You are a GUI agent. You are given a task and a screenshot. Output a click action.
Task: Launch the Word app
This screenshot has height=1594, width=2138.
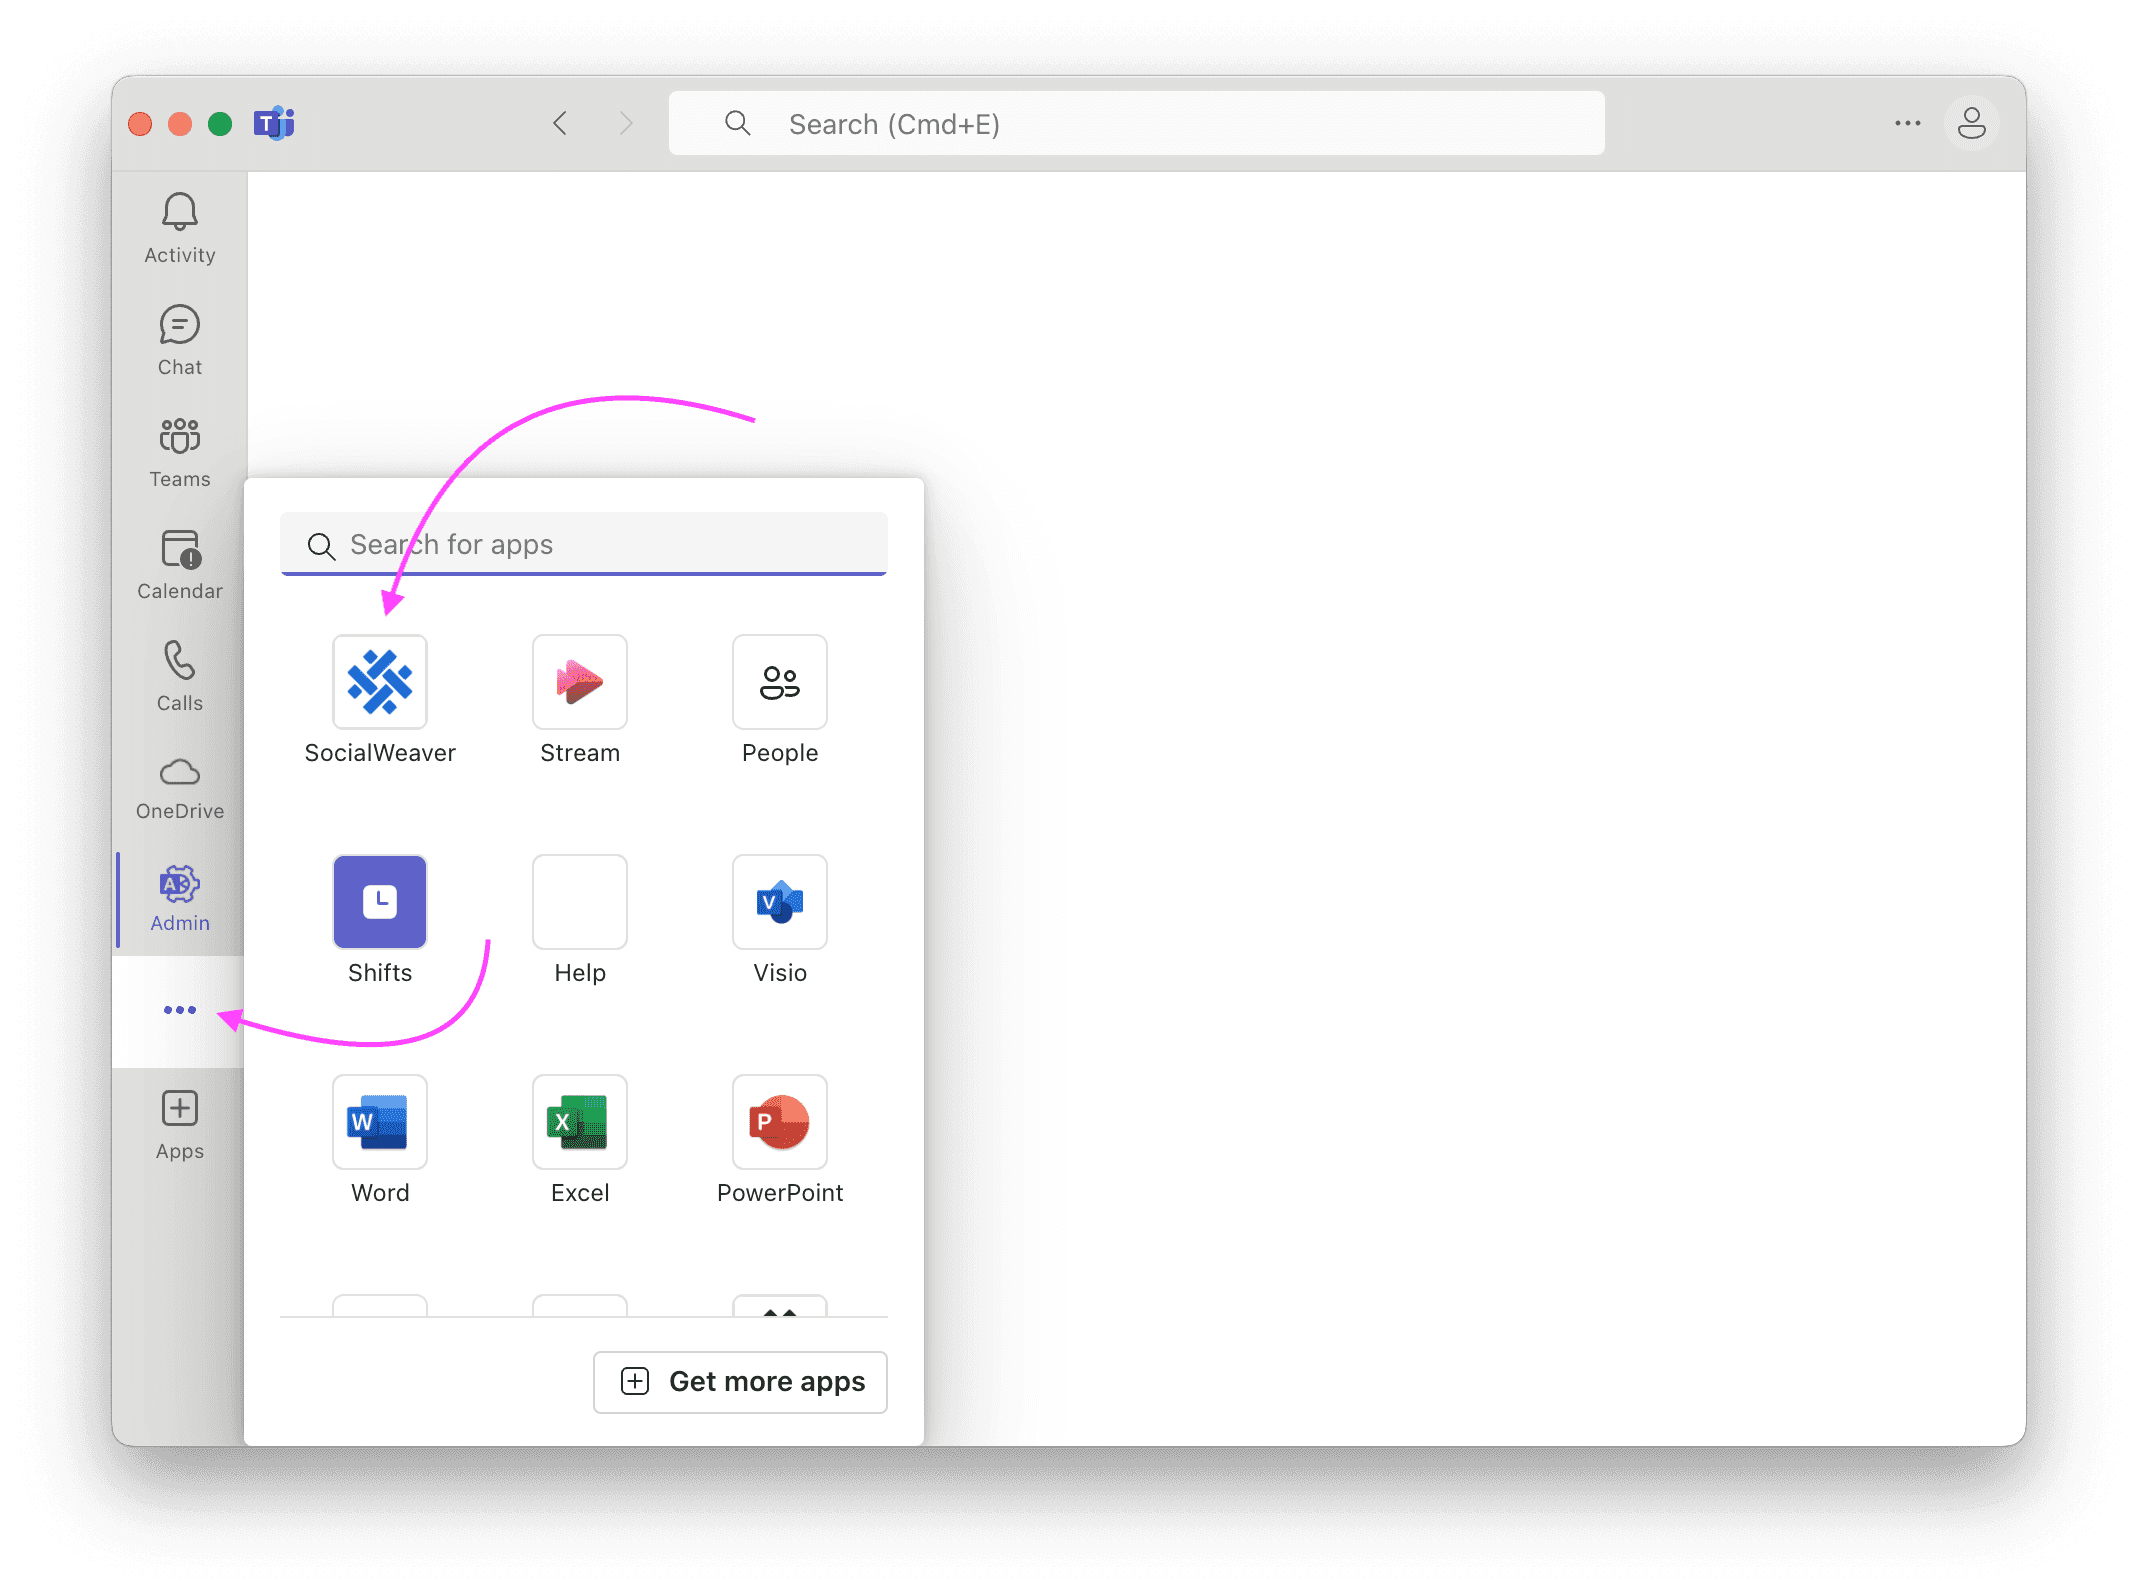(x=380, y=1140)
